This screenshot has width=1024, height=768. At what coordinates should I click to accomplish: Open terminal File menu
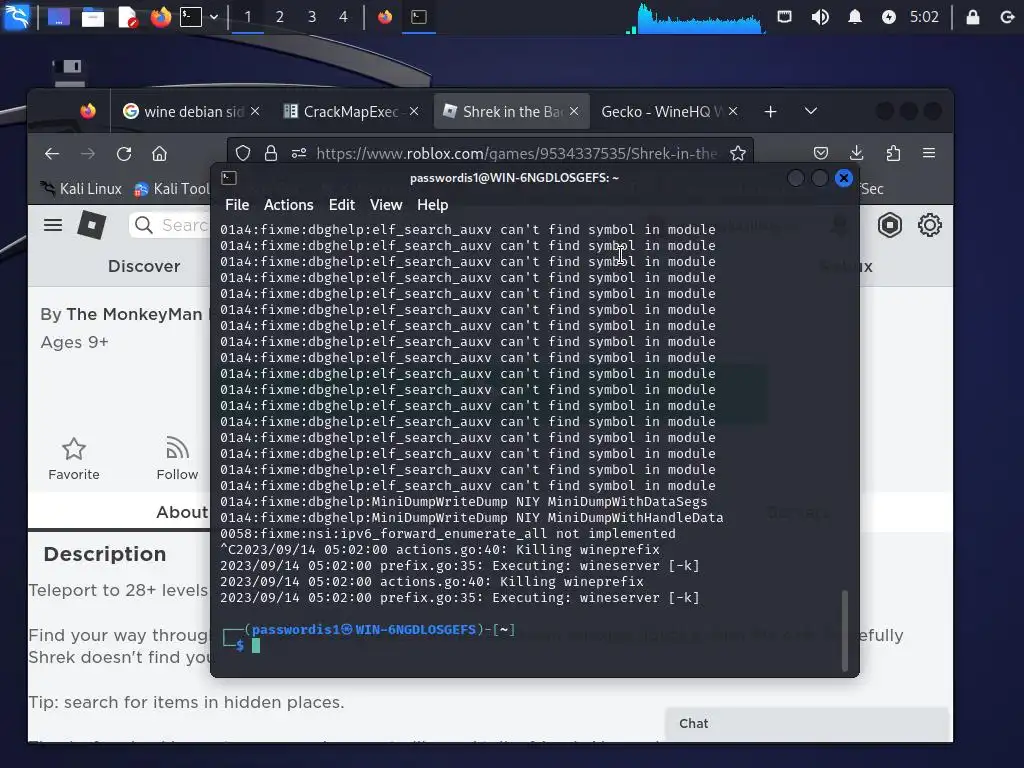click(x=237, y=205)
